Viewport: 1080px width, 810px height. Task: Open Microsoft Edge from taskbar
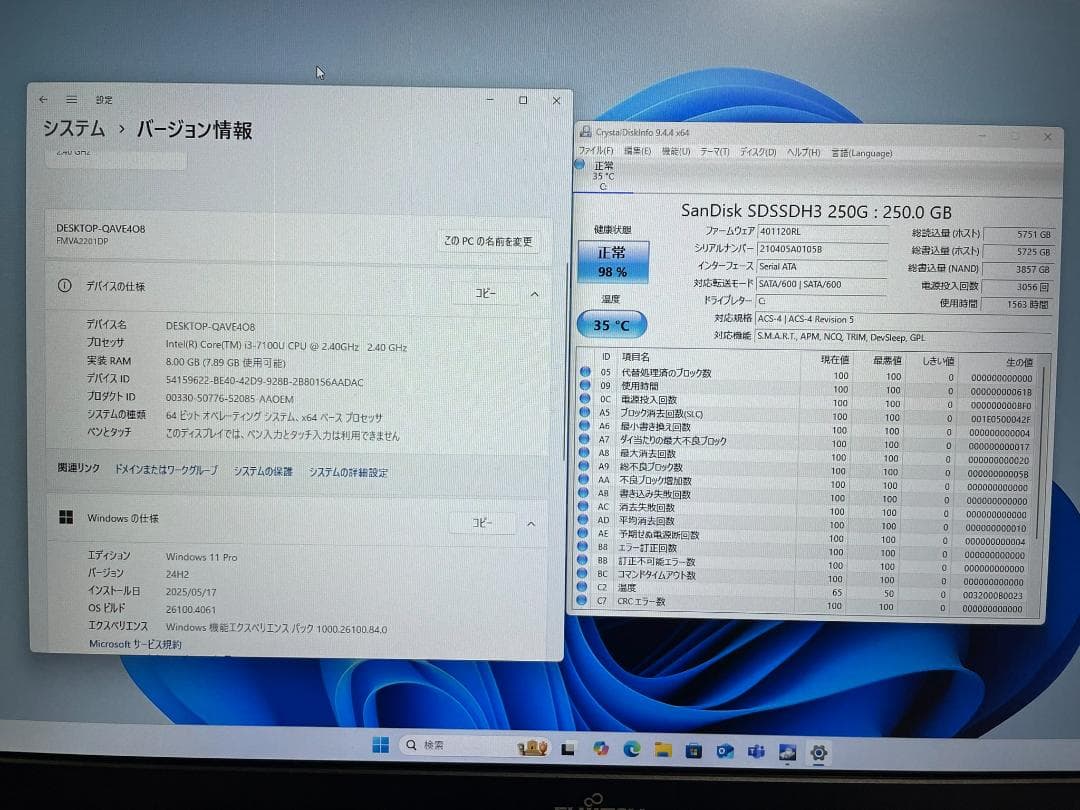632,749
